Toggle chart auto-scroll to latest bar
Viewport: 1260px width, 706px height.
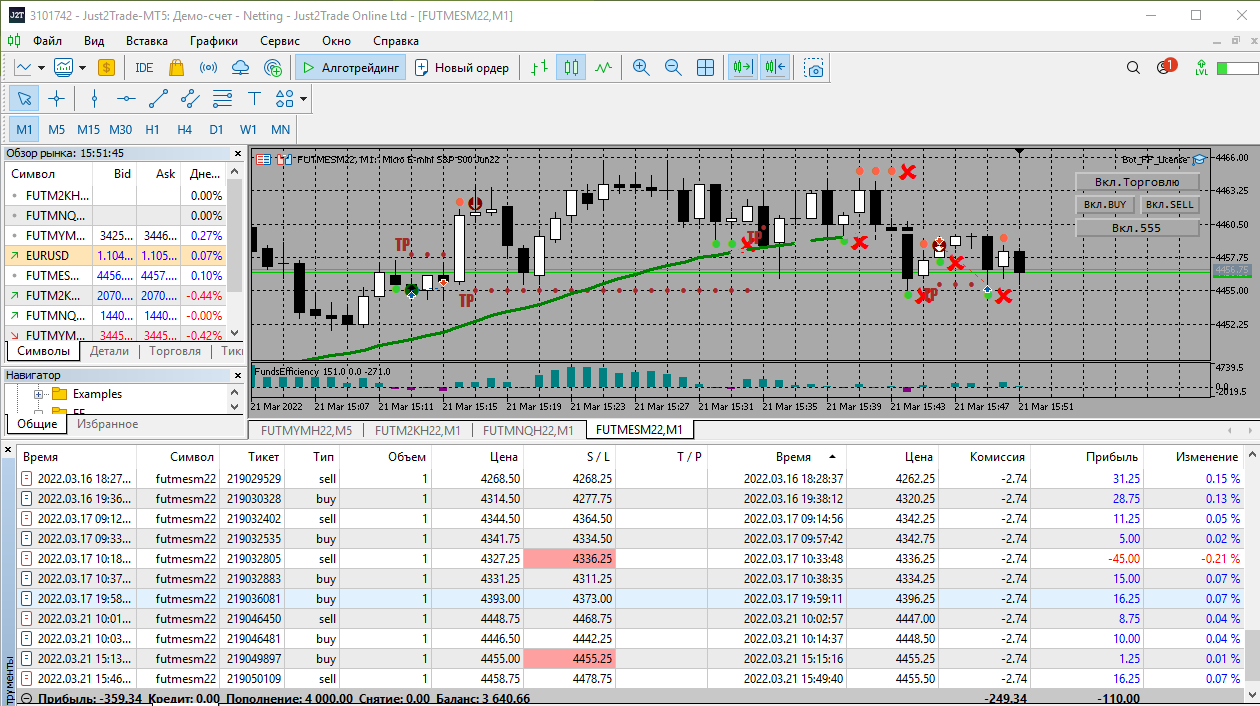[x=742, y=68]
